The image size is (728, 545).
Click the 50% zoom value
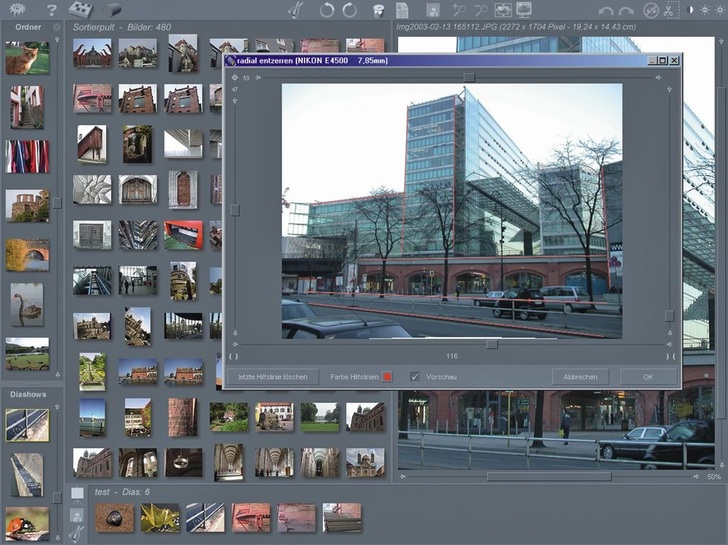(714, 477)
